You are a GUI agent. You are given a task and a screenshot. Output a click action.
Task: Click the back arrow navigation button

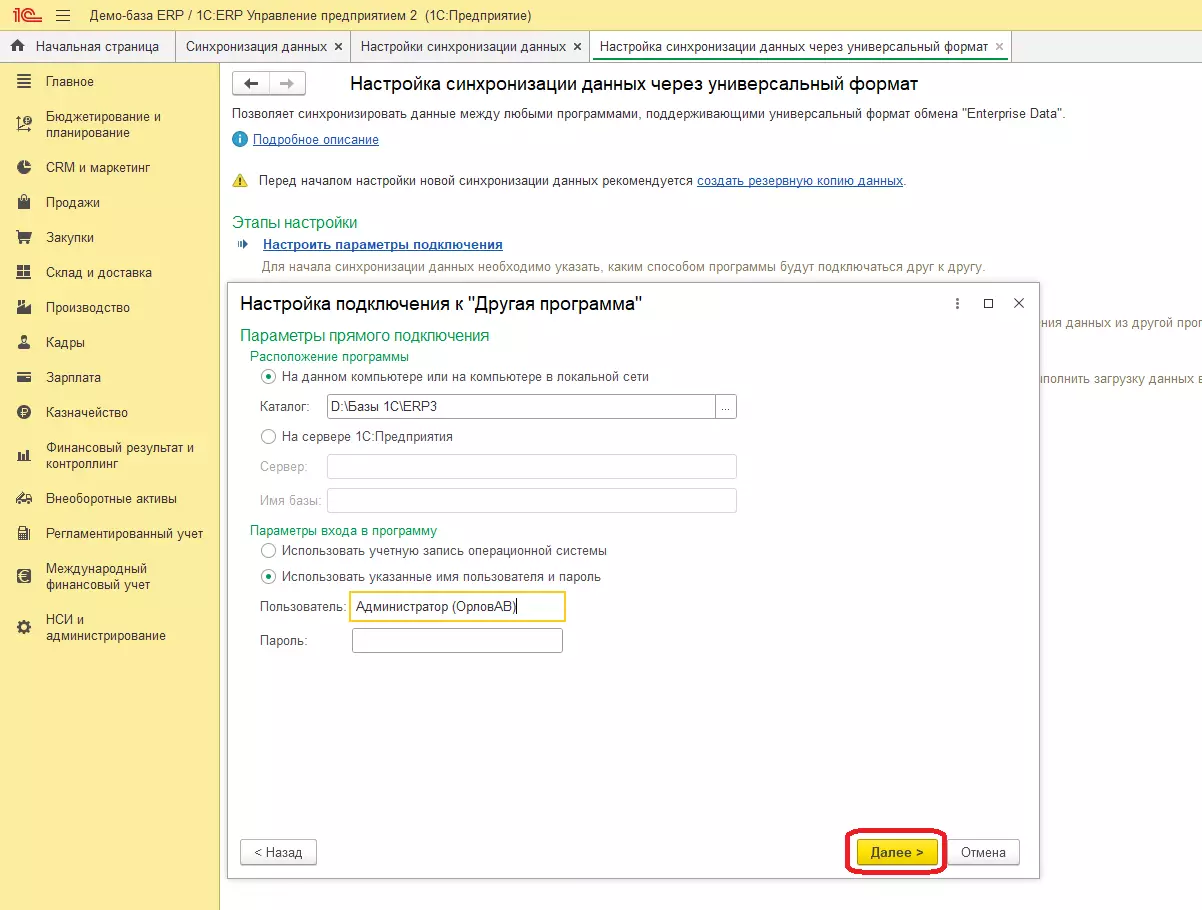click(x=251, y=83)
